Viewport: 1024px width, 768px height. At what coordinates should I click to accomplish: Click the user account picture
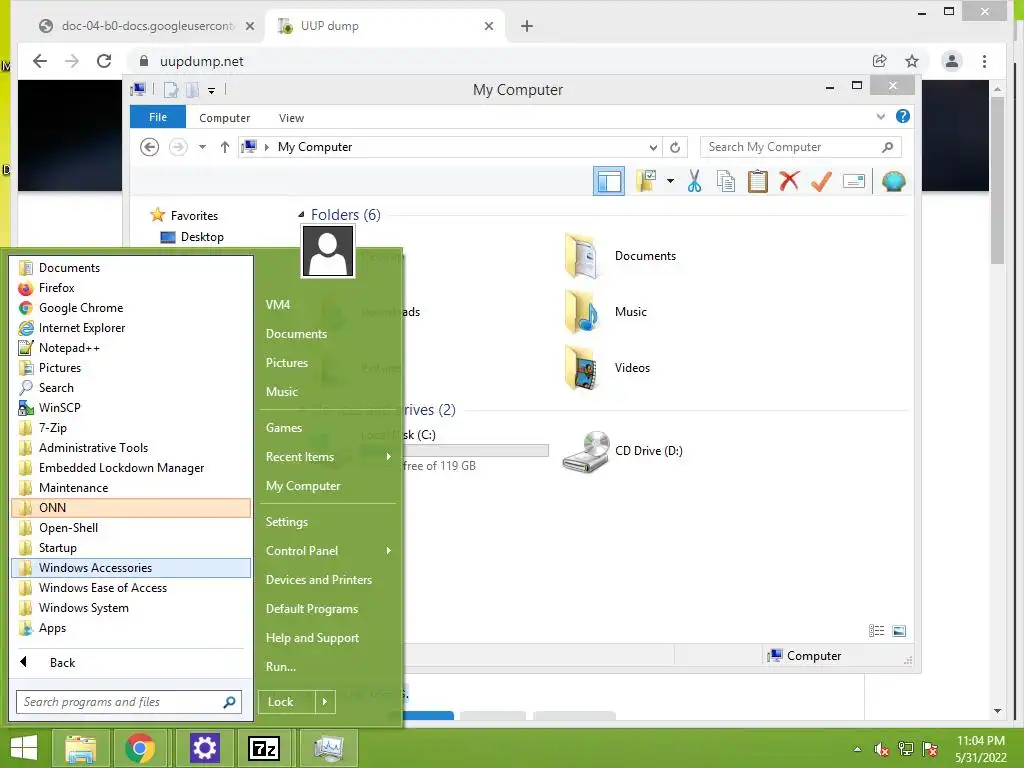coord(328,252)
